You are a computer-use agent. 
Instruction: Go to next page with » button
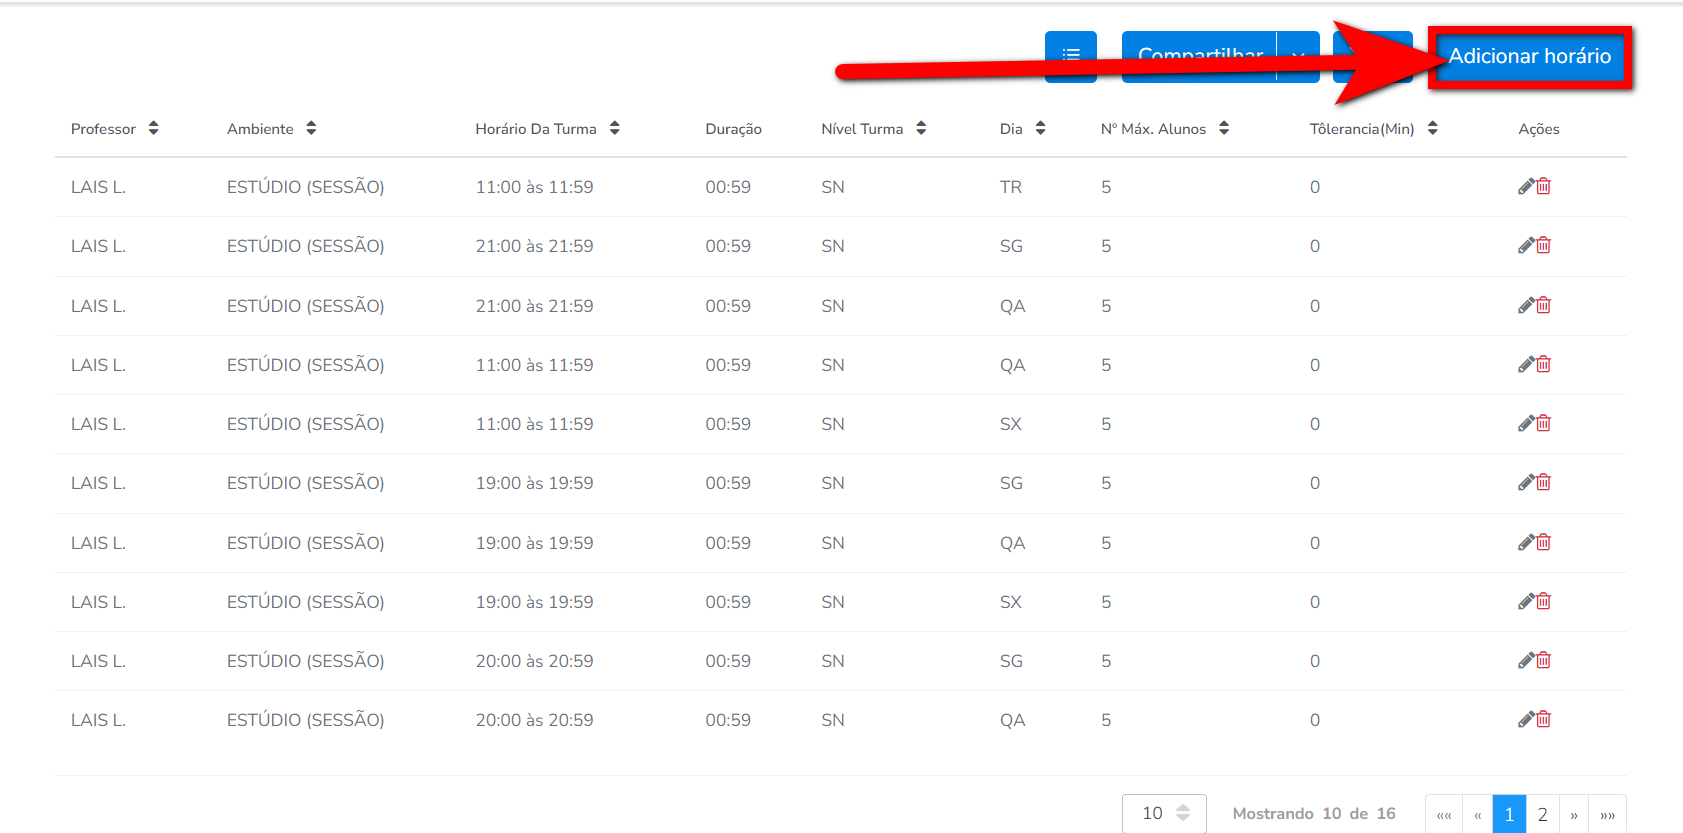[1574, 814]
